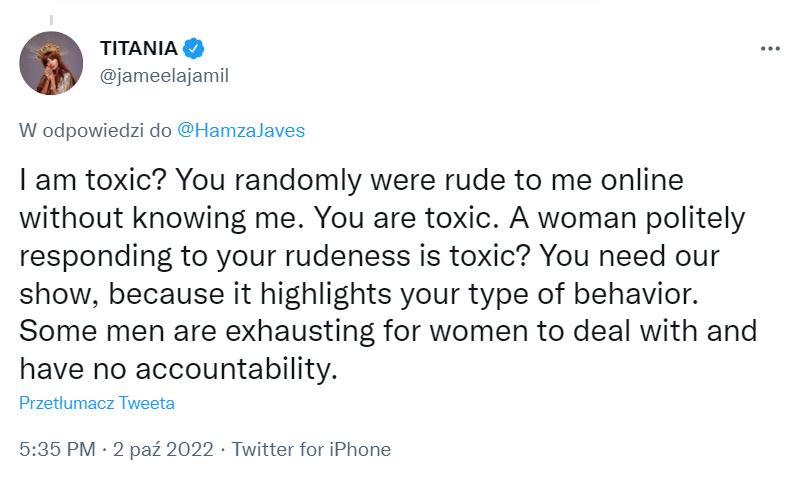
Task: Click the 'W odpowiedzi do' label
Action: click(x=96, y=129)
